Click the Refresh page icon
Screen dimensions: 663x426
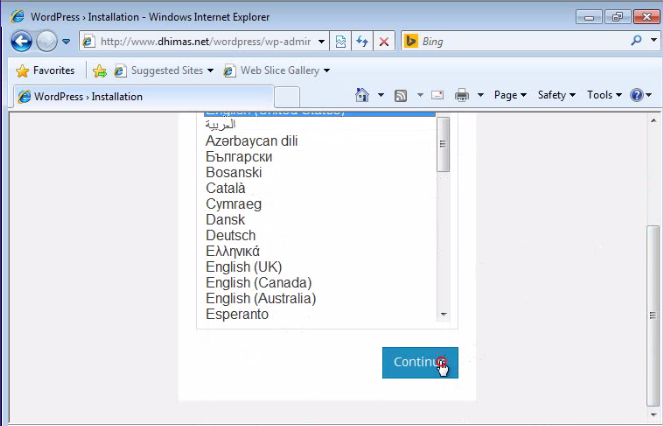(x=362, y=41)
